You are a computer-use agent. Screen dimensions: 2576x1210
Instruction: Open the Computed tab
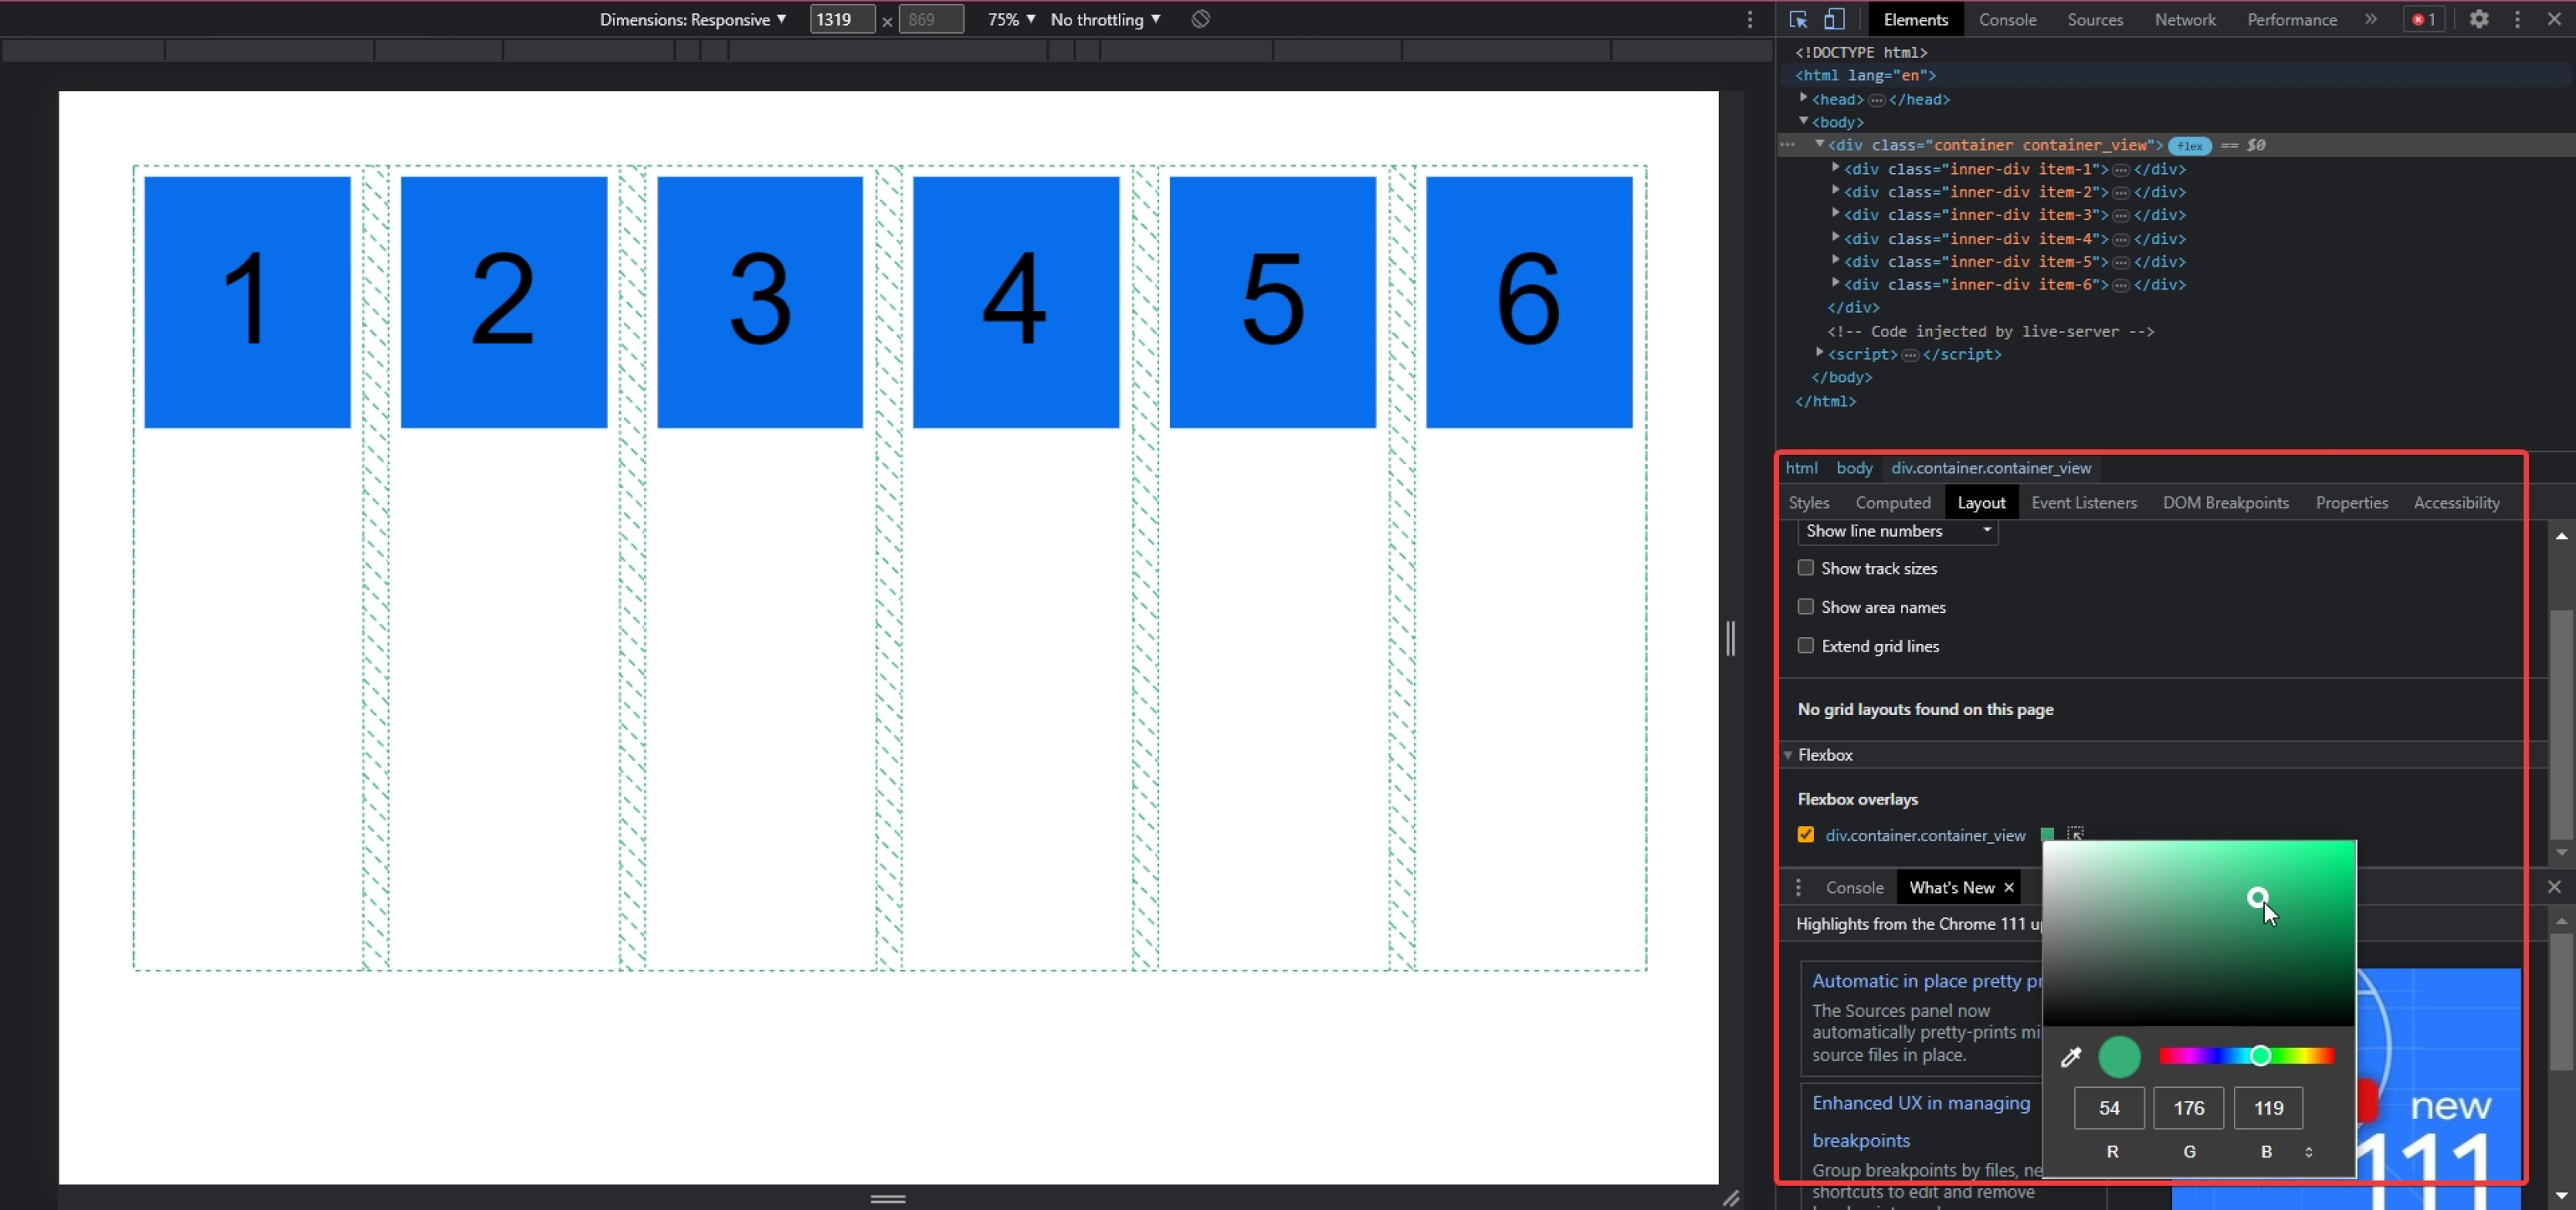pyautogui.click(x=1893, y=502)
